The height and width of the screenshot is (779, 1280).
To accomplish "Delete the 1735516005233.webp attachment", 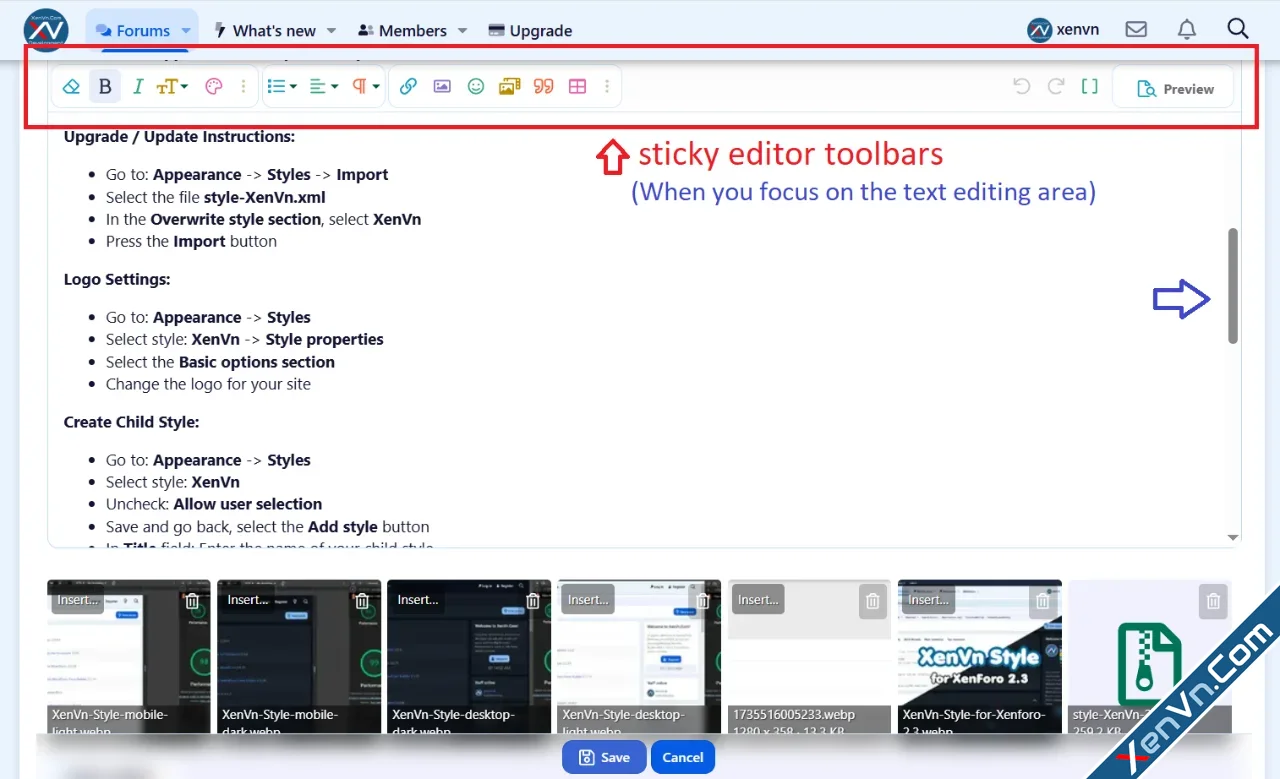I will coord(873,601).
